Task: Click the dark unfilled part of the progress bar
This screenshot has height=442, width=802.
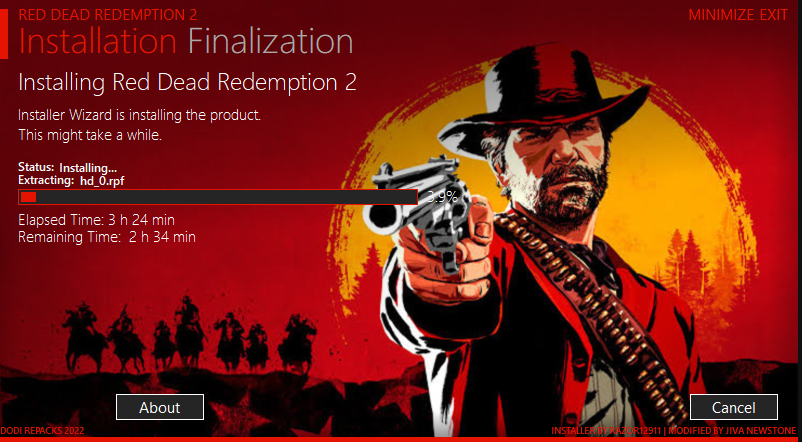Action: (227, 197)
